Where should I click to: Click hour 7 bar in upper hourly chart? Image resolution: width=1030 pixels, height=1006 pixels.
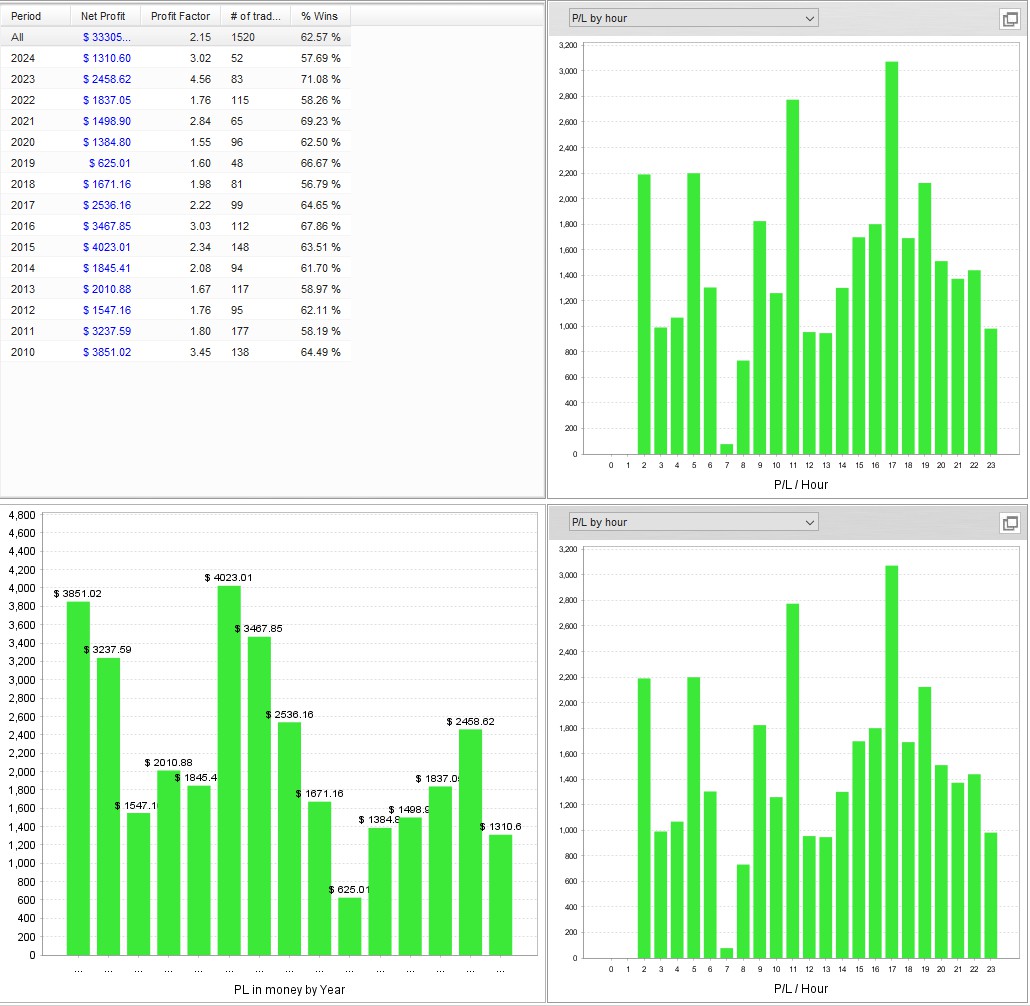point(727,449)
